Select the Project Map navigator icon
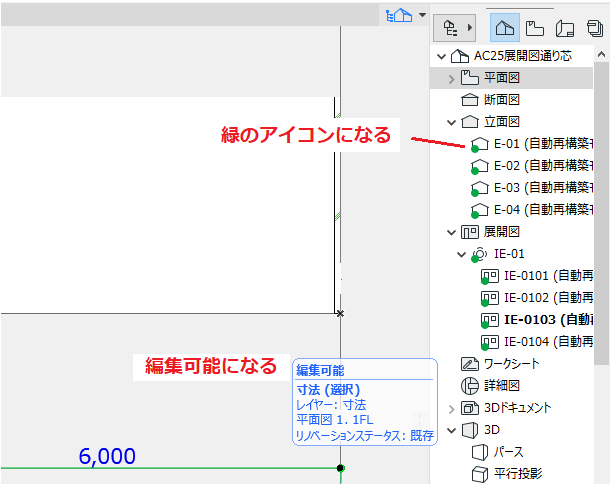This screenshot has height=484, width=615. click(x=505, y=28)
